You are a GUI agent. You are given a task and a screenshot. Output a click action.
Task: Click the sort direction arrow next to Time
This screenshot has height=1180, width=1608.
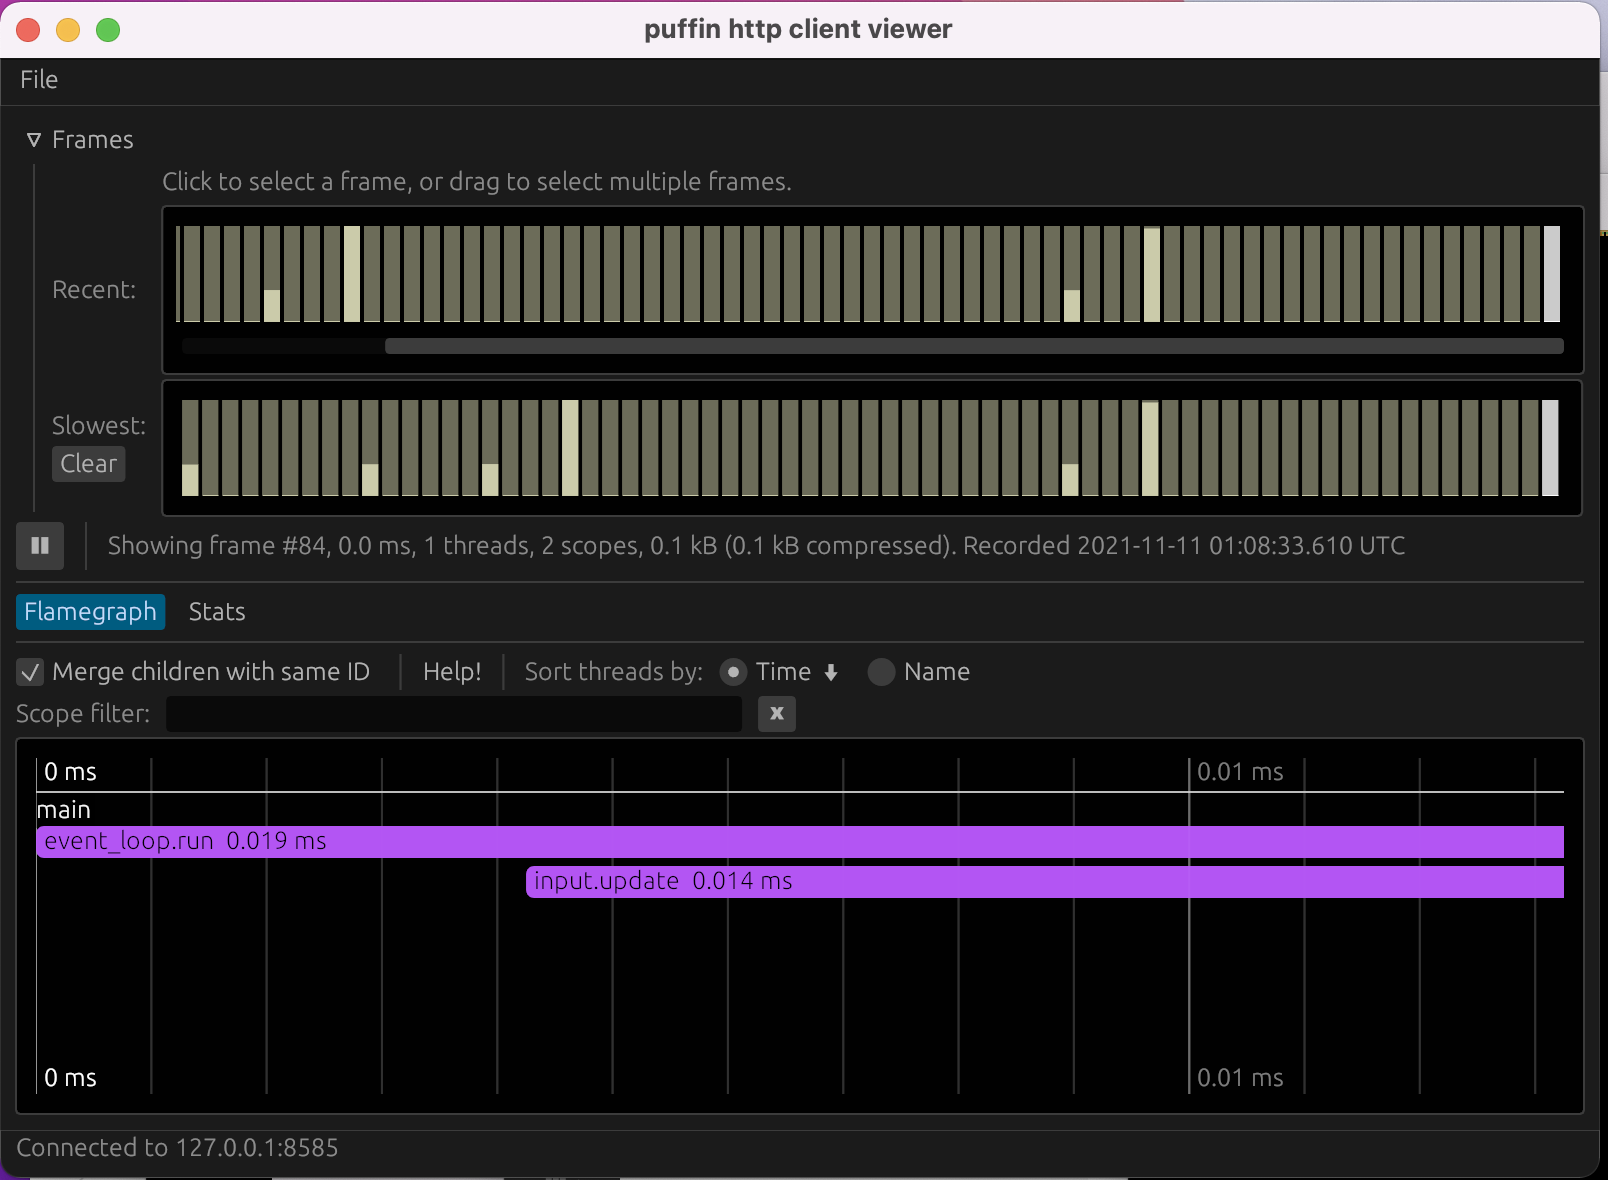click(x=832, y=672)
